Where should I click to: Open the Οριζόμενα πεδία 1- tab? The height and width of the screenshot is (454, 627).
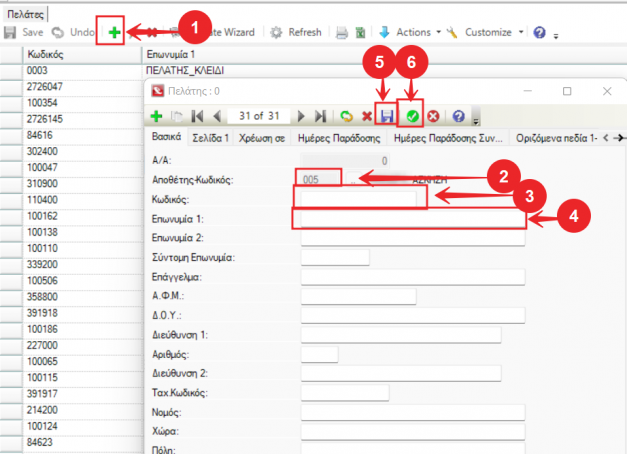point(556,138)
